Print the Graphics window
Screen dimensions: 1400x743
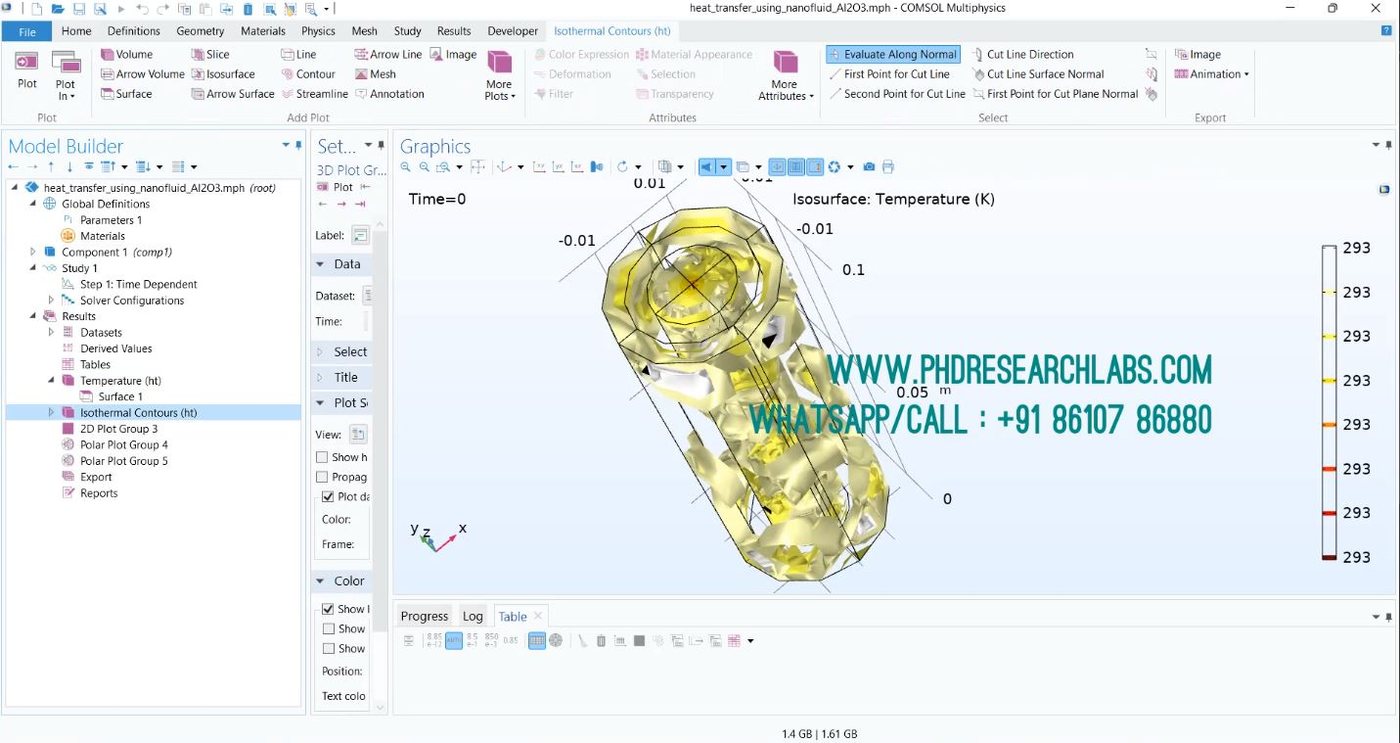888,167
